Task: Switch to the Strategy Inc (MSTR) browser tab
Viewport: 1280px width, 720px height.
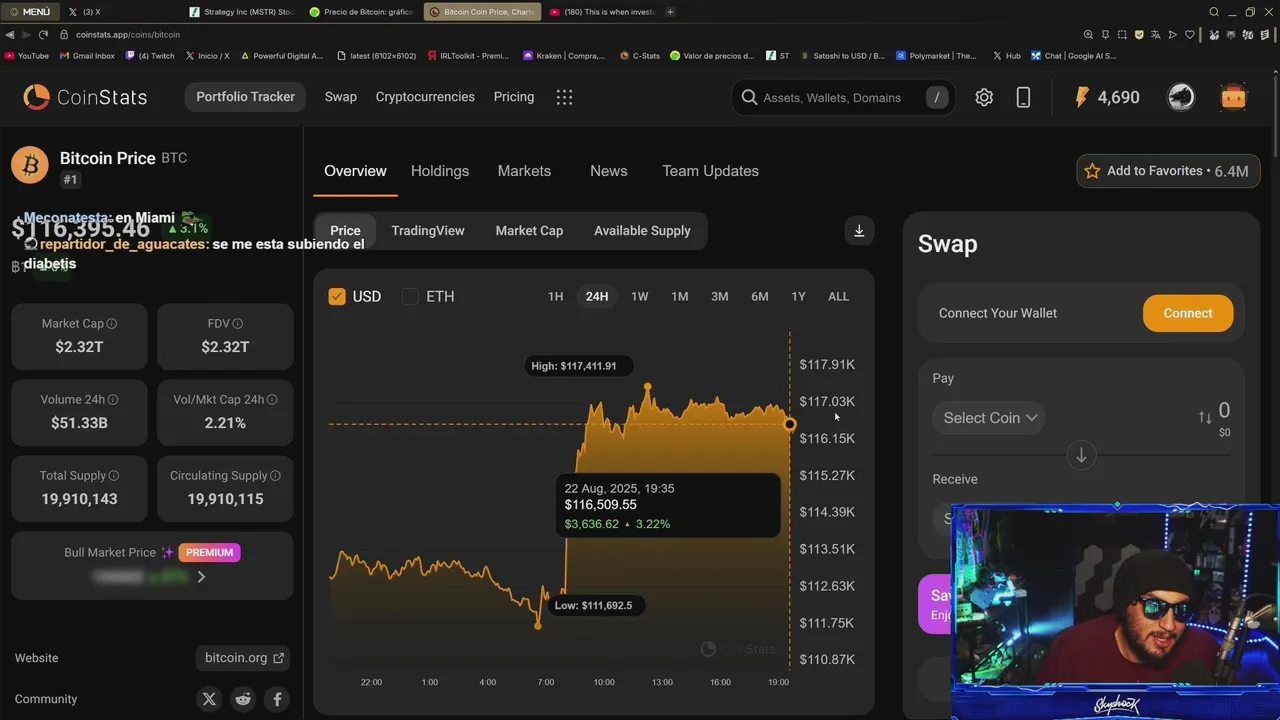Action: (241, 12)
